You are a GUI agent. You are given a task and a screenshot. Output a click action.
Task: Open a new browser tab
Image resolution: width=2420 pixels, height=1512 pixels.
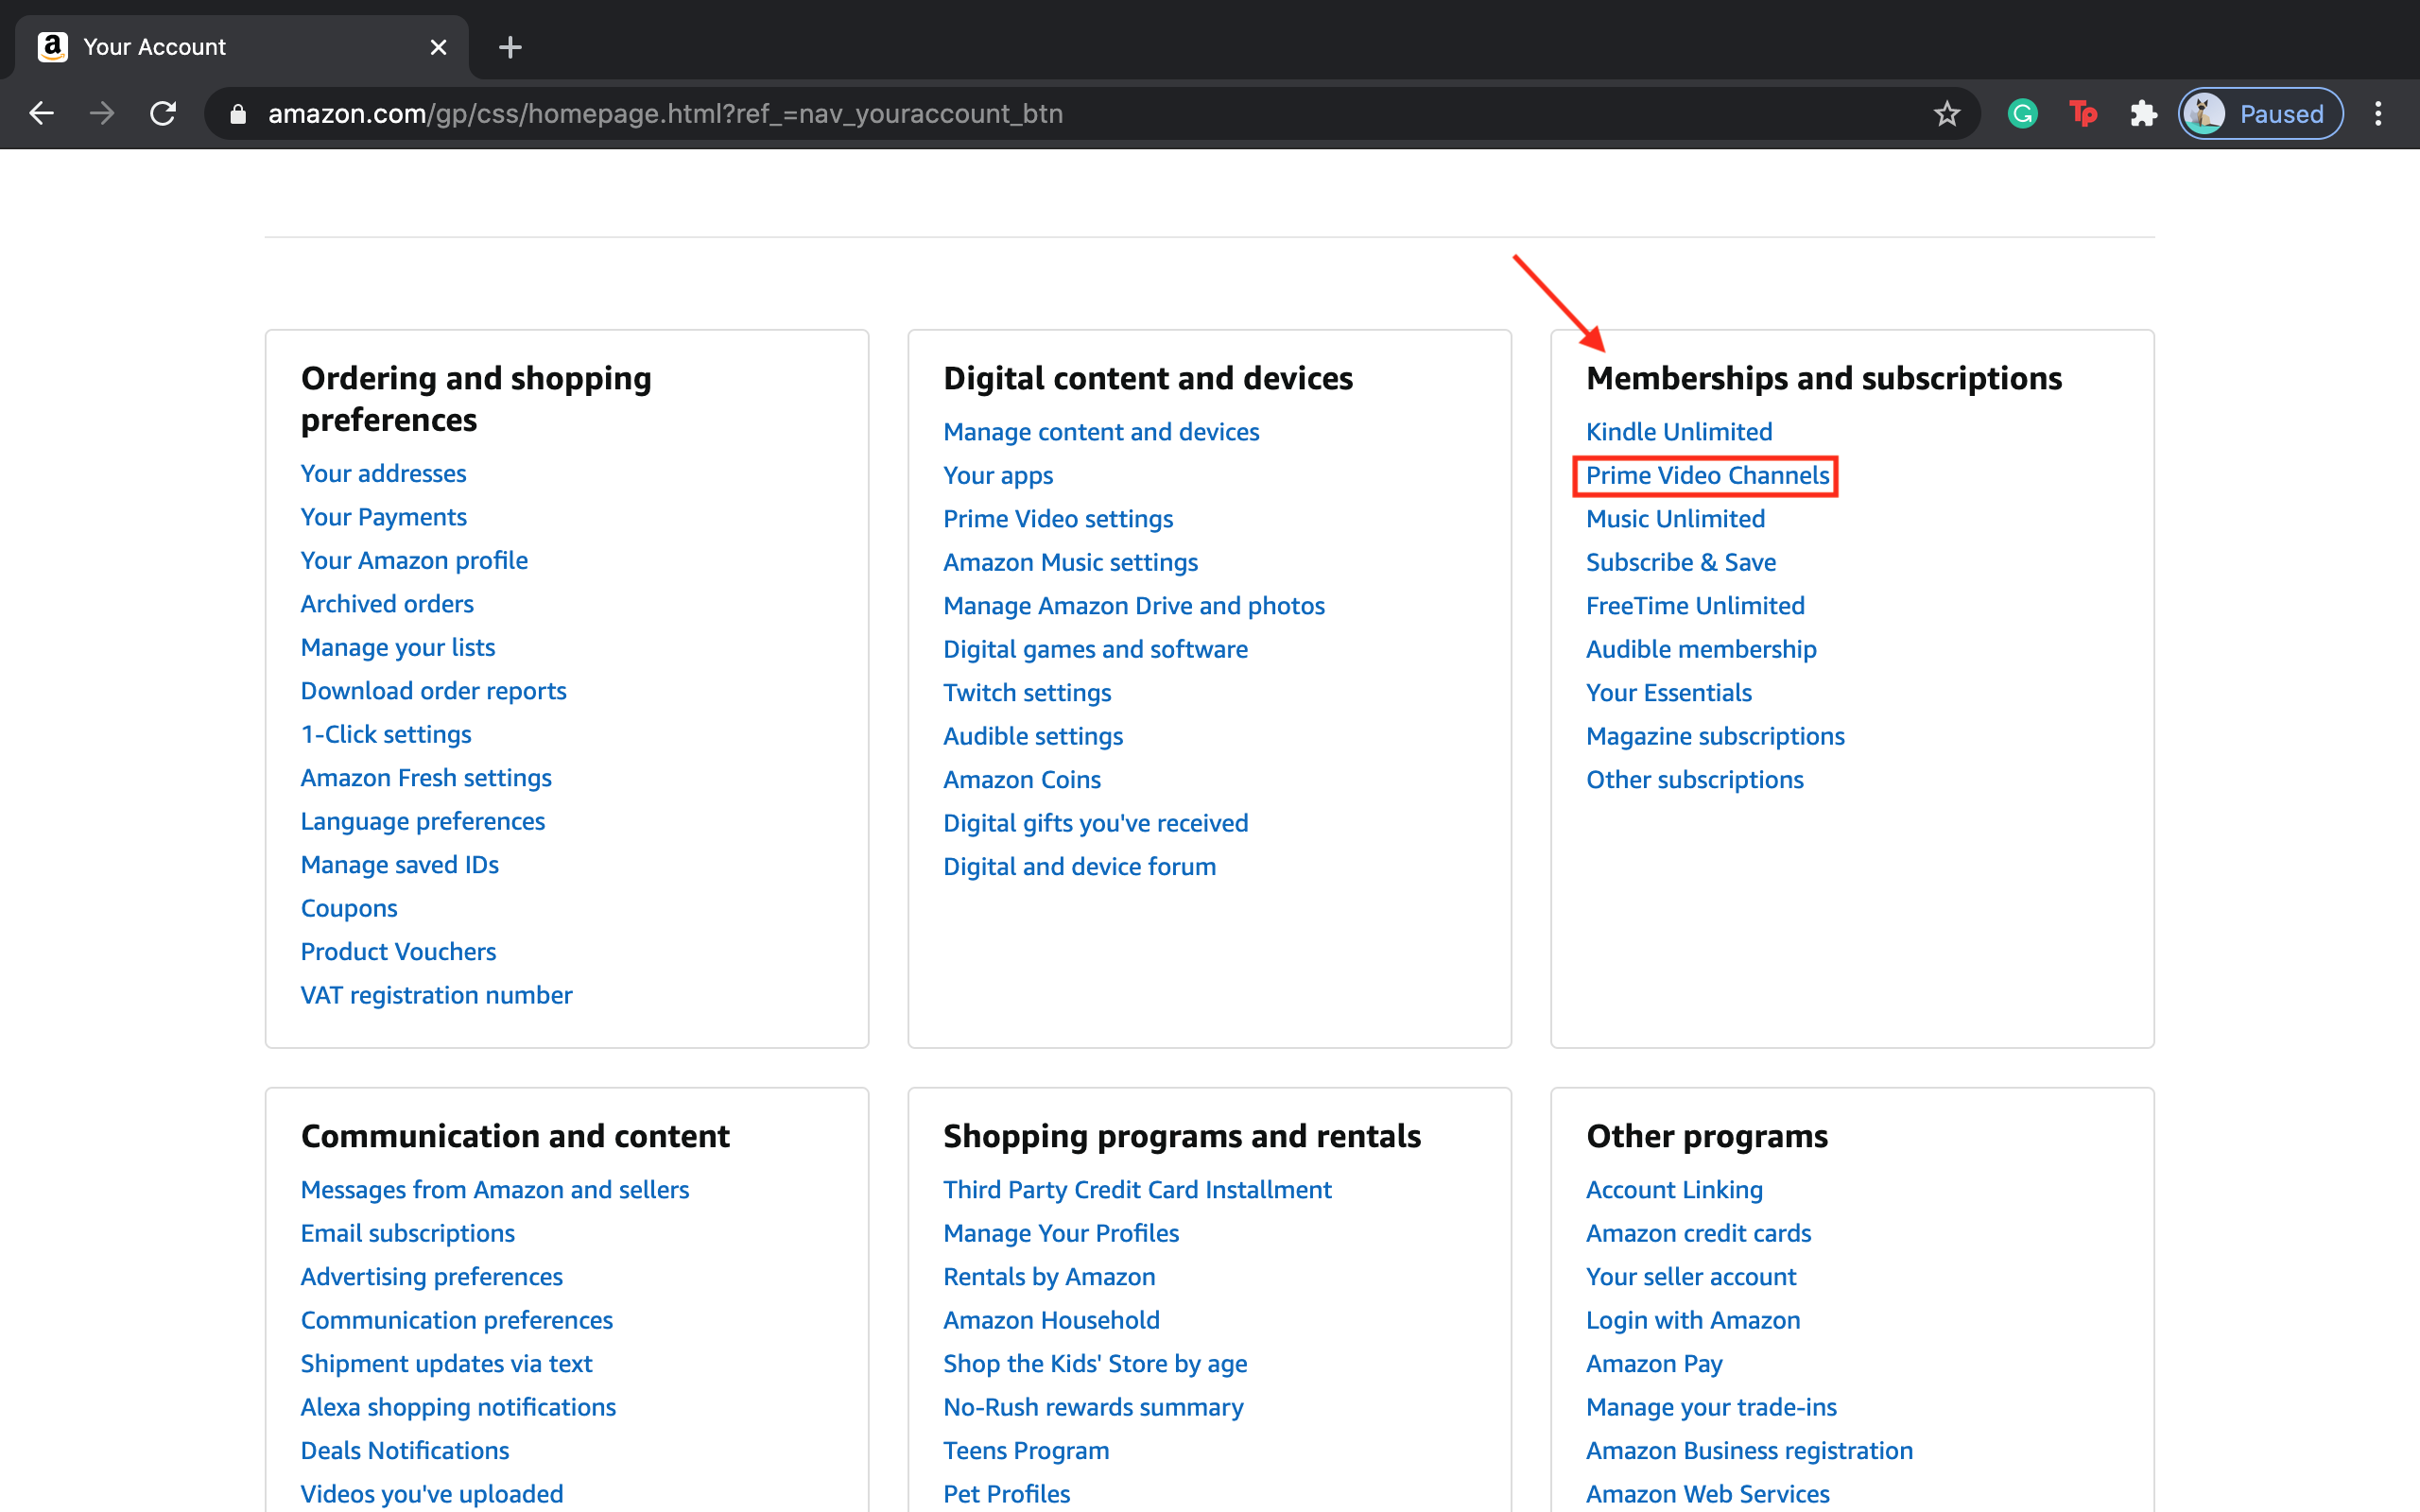coord(510,47)
